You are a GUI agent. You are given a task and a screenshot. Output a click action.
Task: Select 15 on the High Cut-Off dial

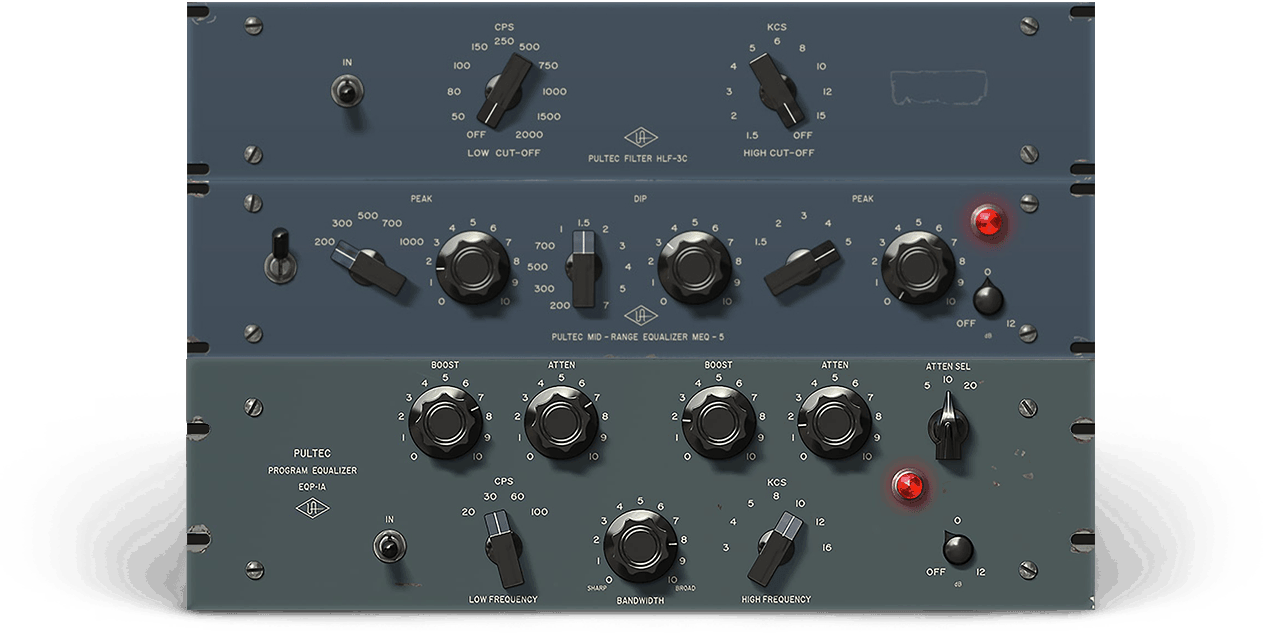tap(821, 116)
